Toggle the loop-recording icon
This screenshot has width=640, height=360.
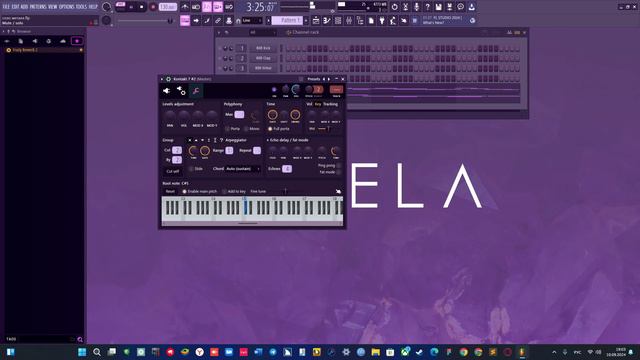click(229, 7)
